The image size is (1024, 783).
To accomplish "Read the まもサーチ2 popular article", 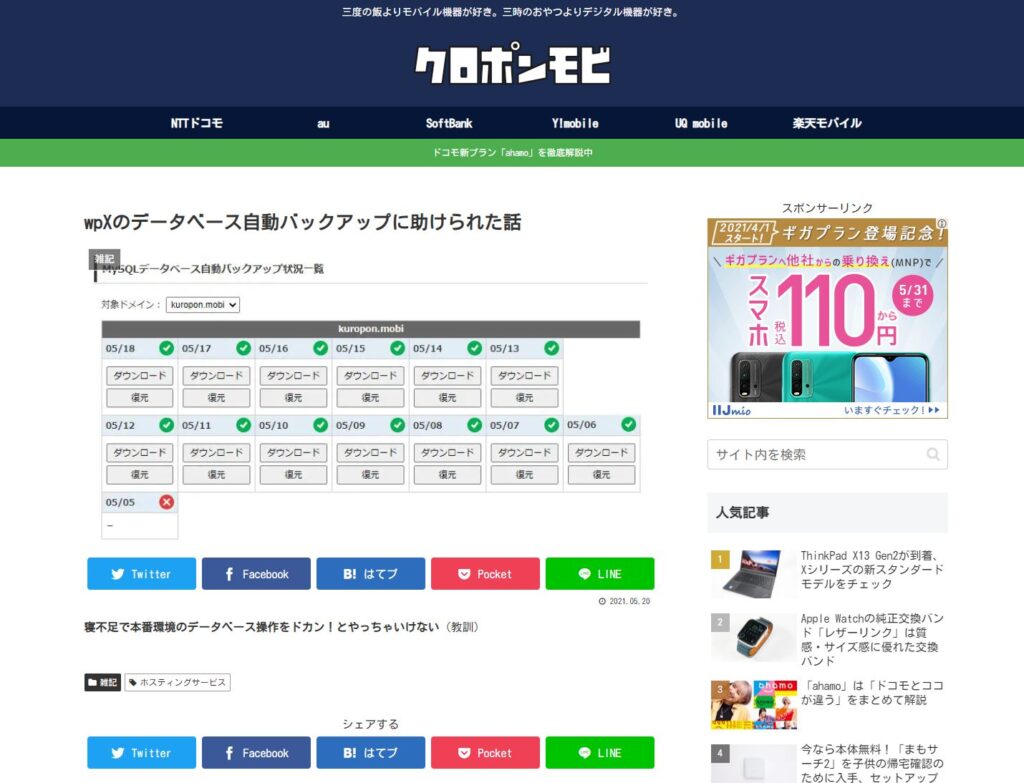I will 872,763.
